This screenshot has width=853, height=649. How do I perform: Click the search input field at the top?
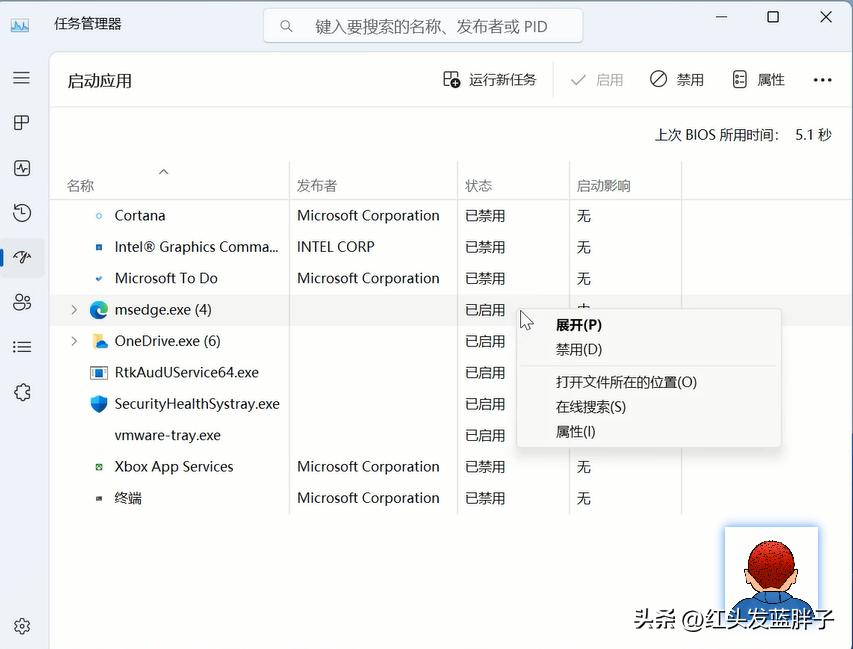(x=420, y=25)
